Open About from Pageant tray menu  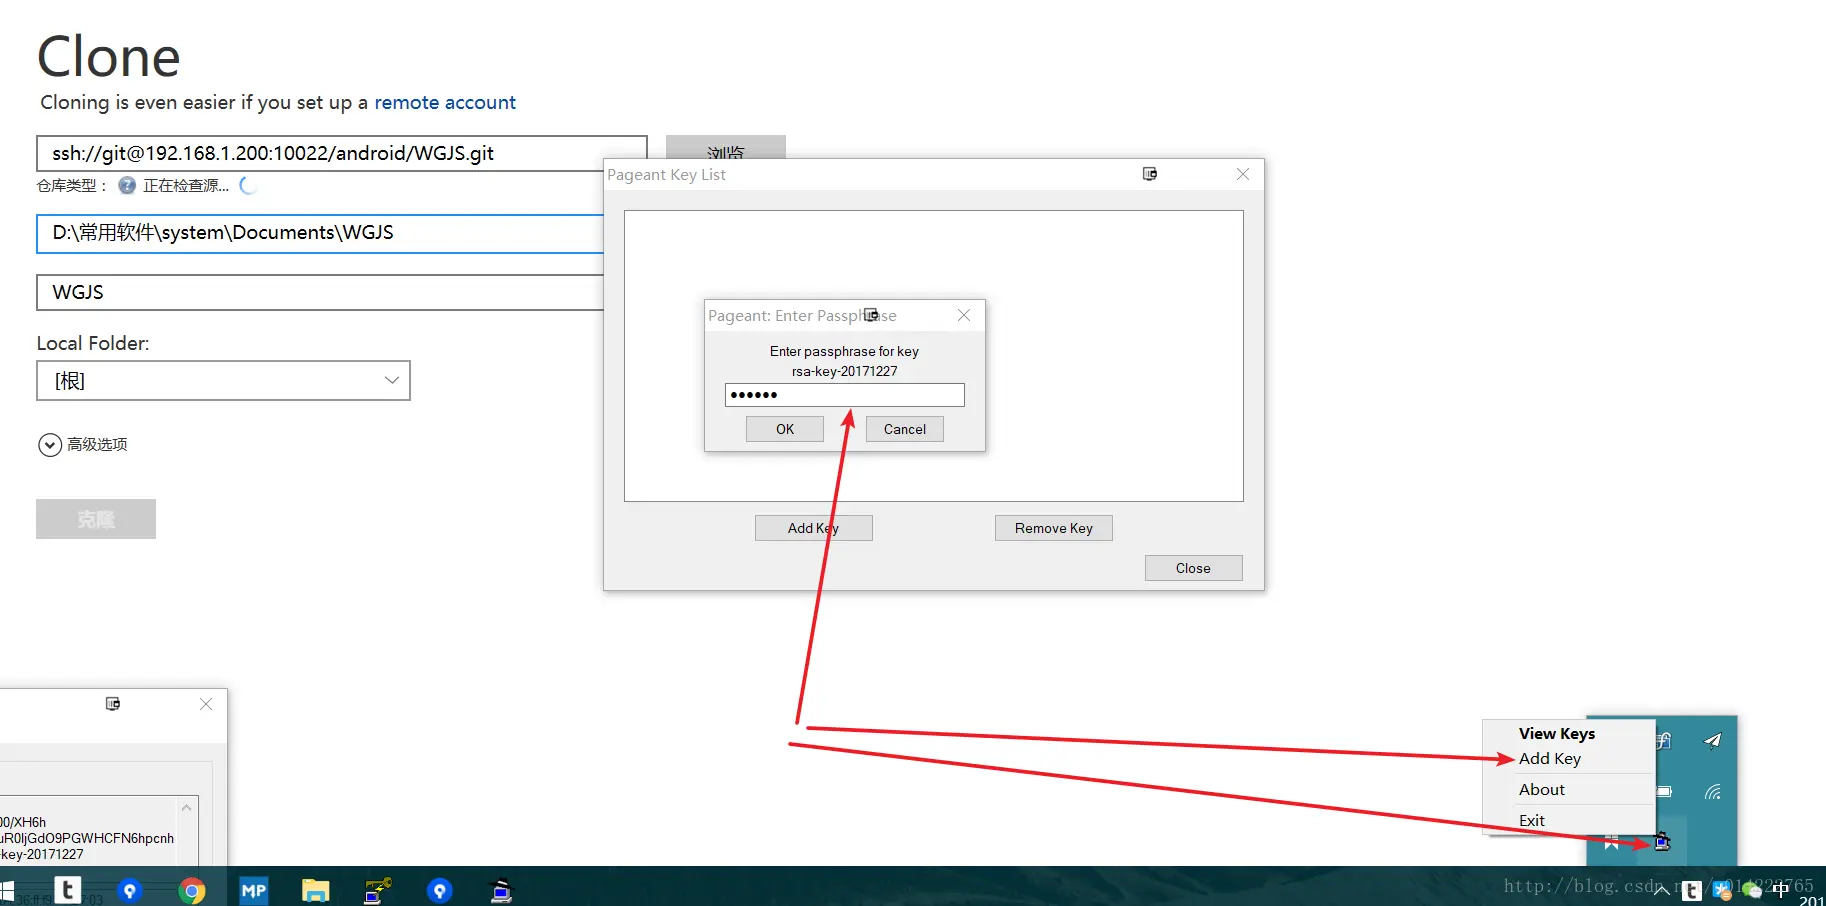(1541, 789)
